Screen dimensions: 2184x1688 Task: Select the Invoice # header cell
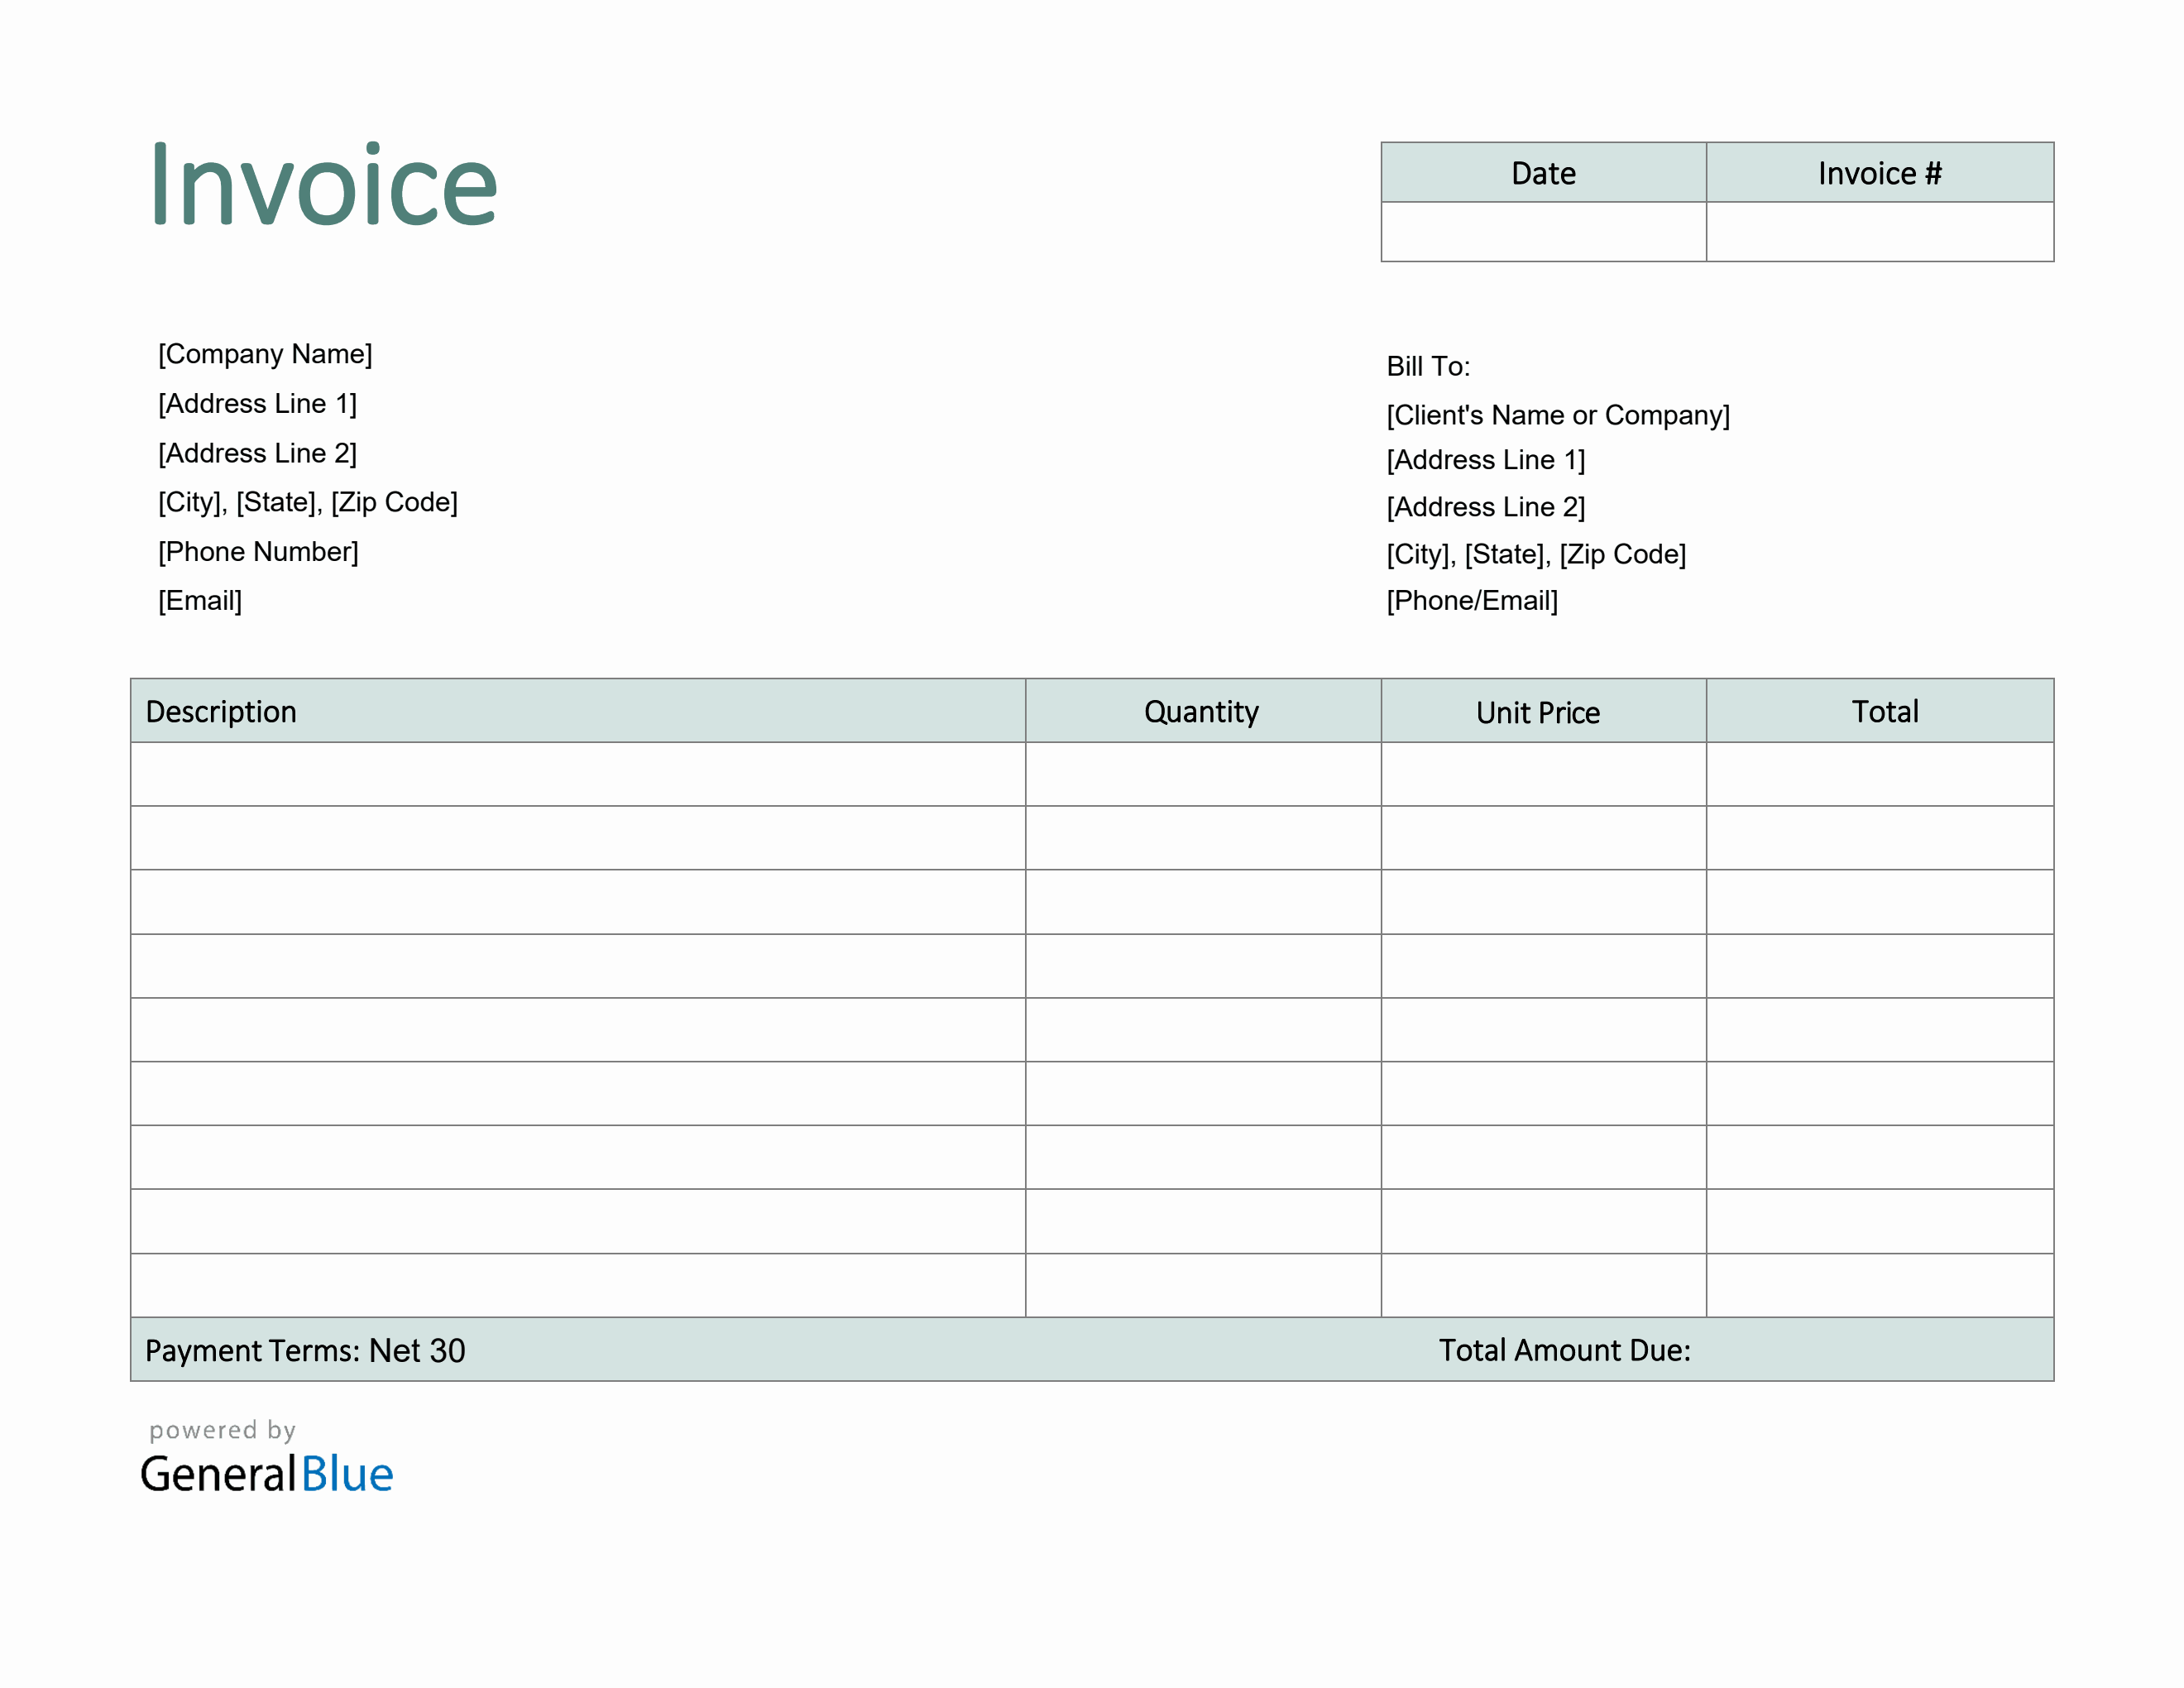[x=1880, y=173]
